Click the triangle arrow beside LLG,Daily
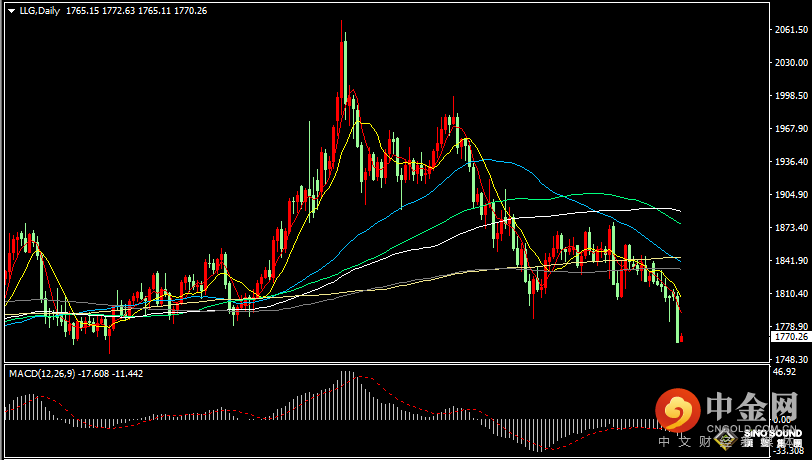The height and width of the screenshot is (460, 812). coord(9,11)
